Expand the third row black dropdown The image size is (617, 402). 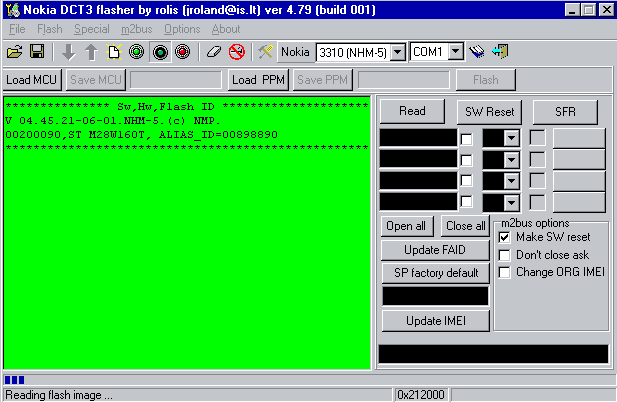pyautogui.click(x=511, y=181)
